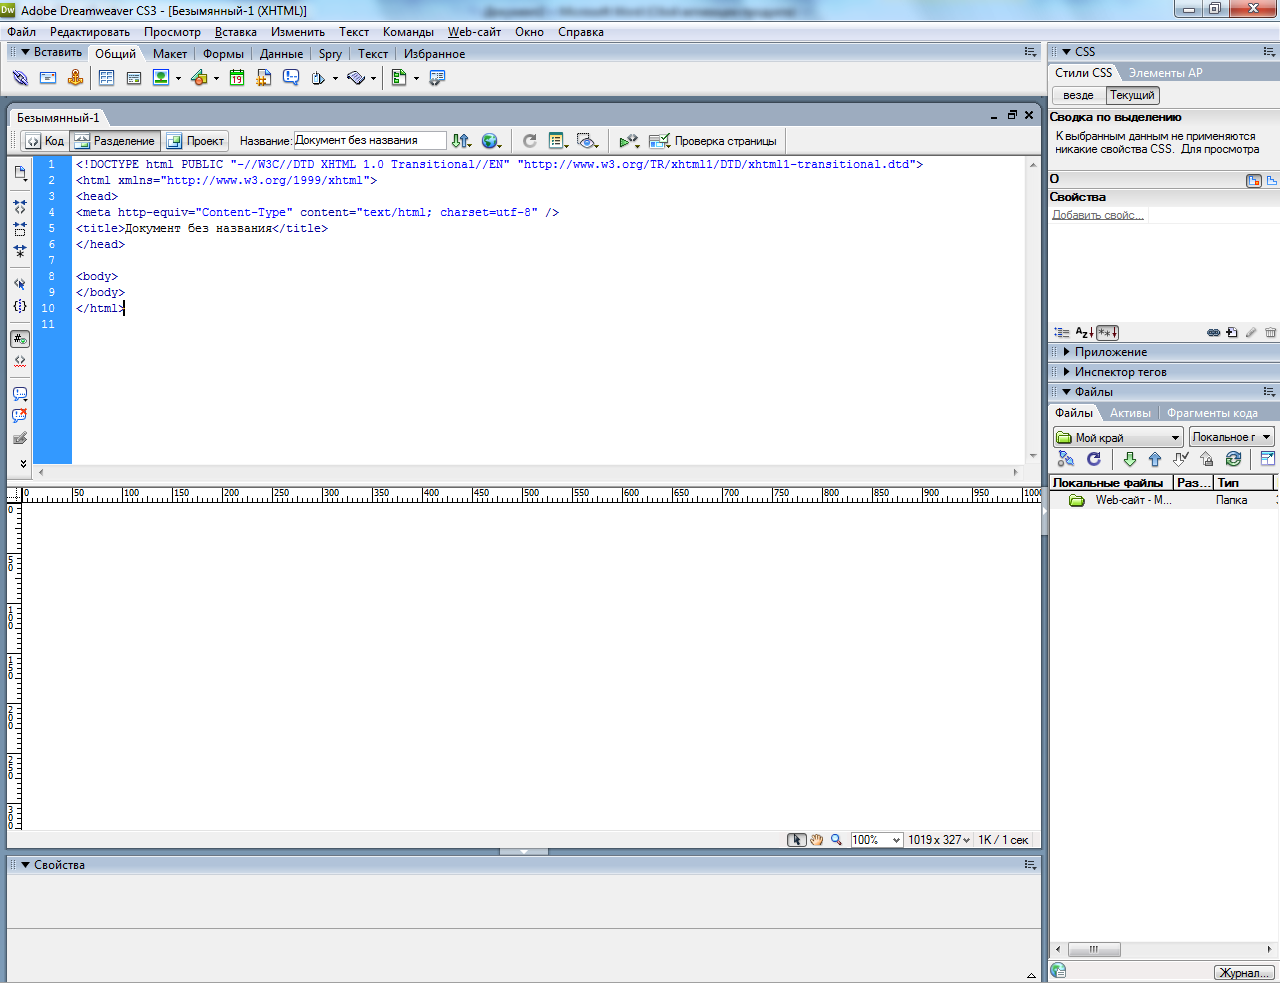Open window size 1019 x 327 dropdown
Screen dimensions: 1280x984
(x=939, y=840)
